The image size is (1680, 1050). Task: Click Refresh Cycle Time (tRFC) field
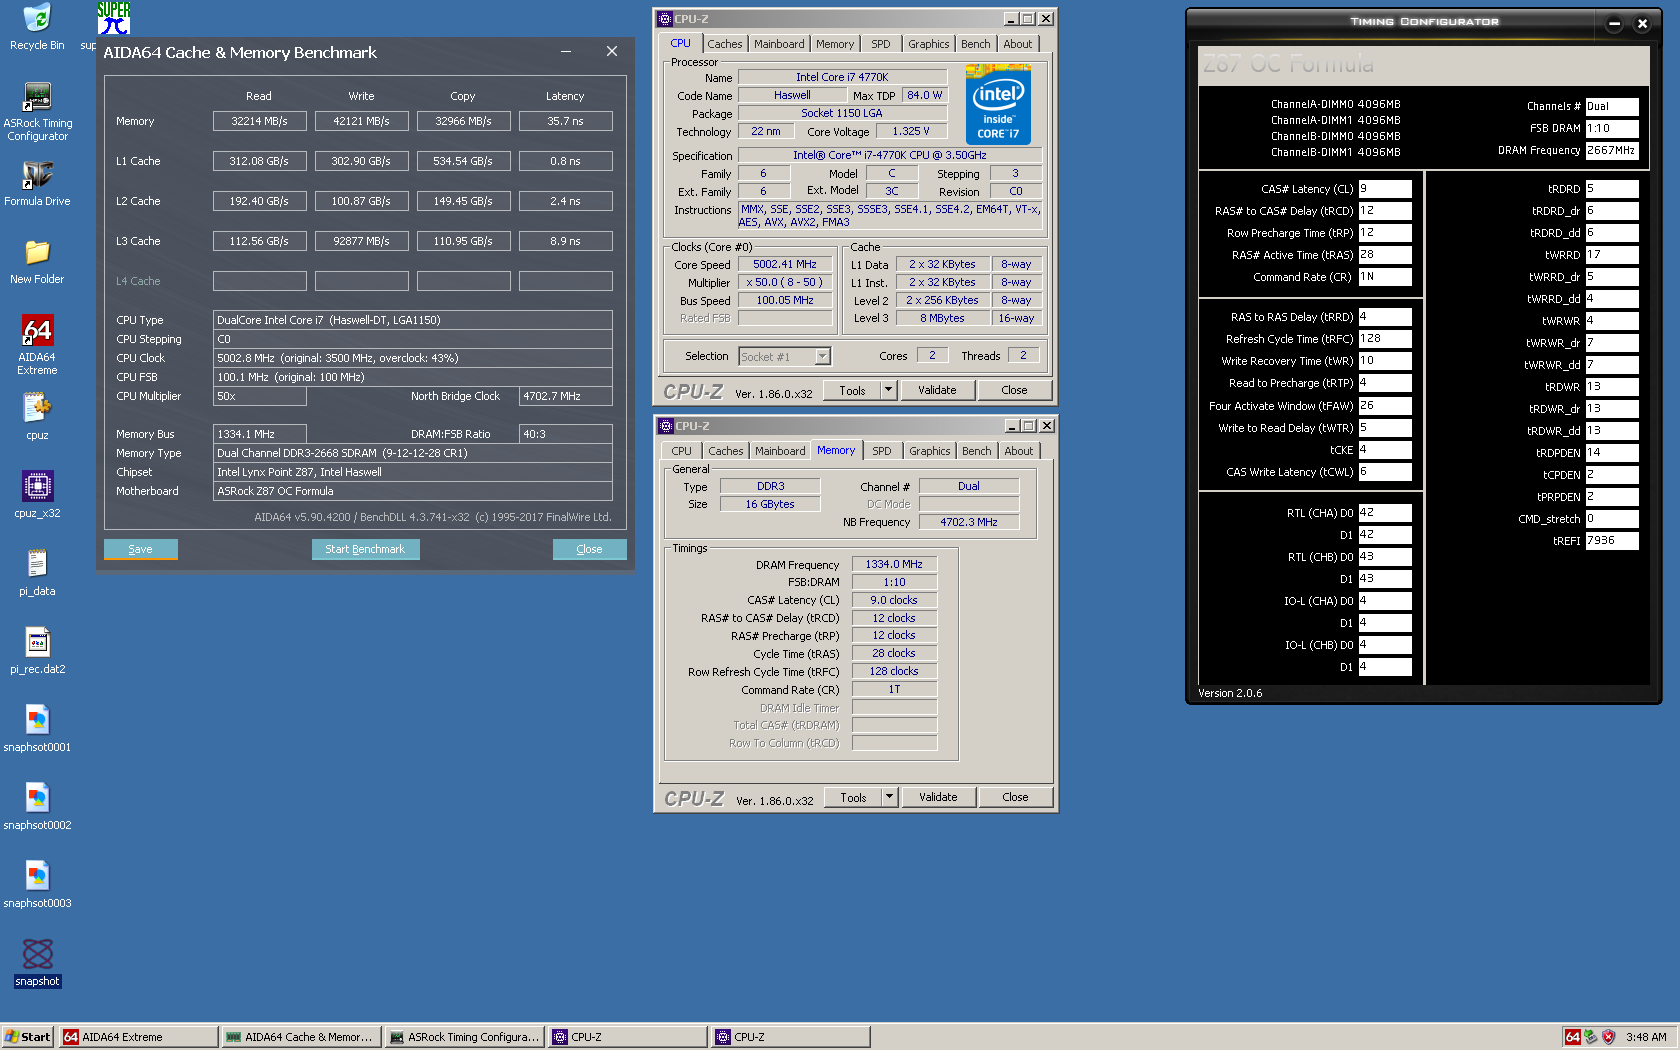point(1385,339)
